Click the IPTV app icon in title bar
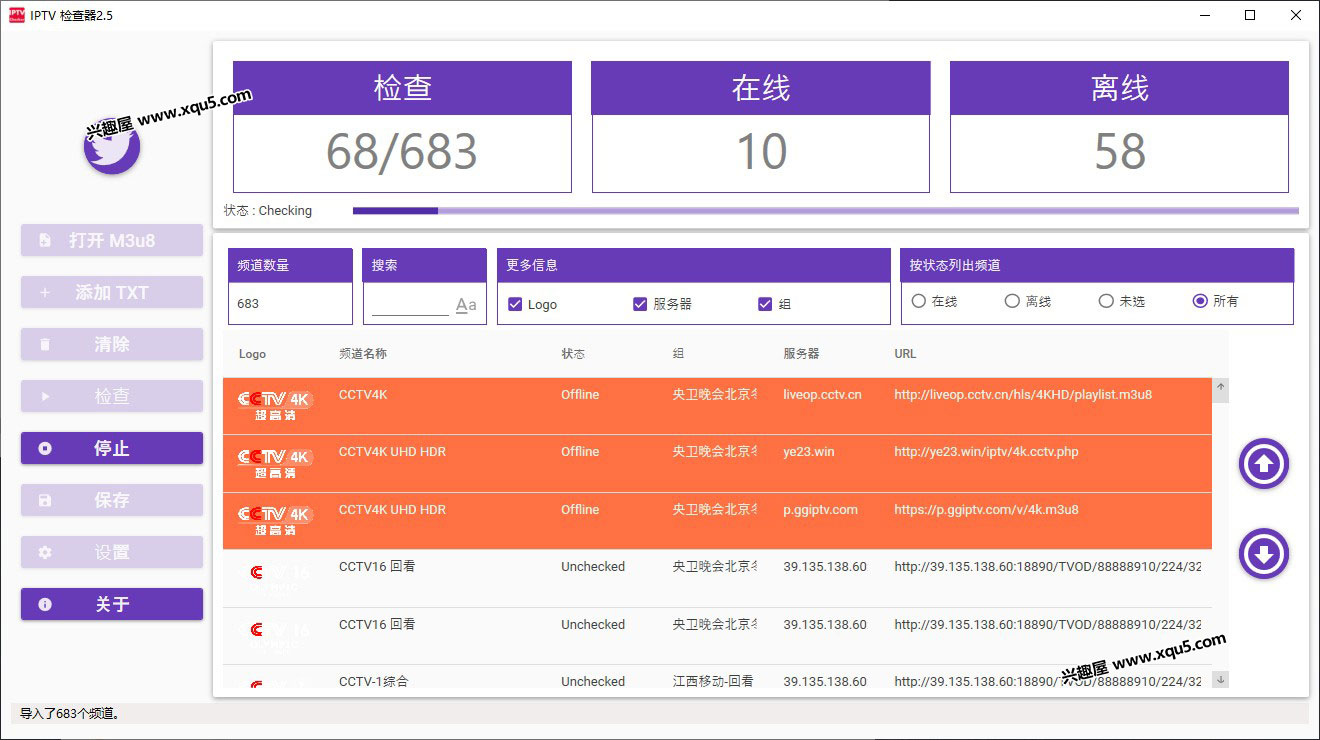This screenshot has width=1320, height=740. coord(17,15)
